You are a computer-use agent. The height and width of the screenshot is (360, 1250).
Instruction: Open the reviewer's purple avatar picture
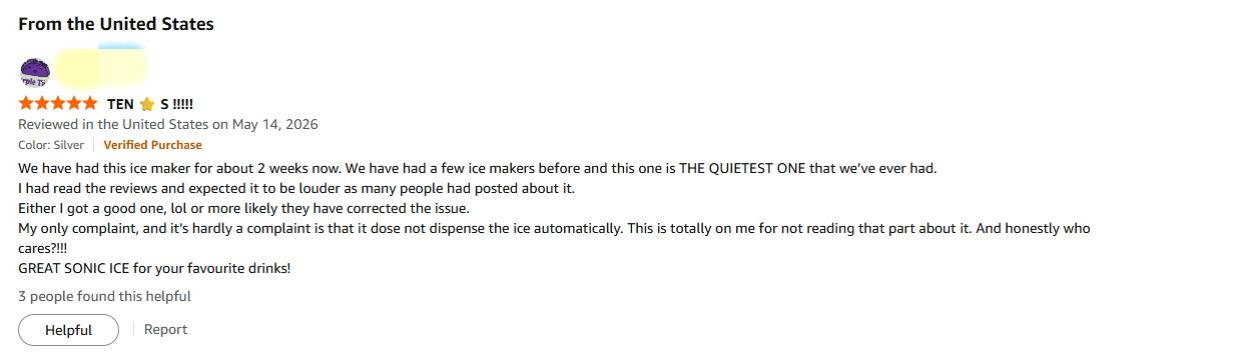(x=34, y=72)
